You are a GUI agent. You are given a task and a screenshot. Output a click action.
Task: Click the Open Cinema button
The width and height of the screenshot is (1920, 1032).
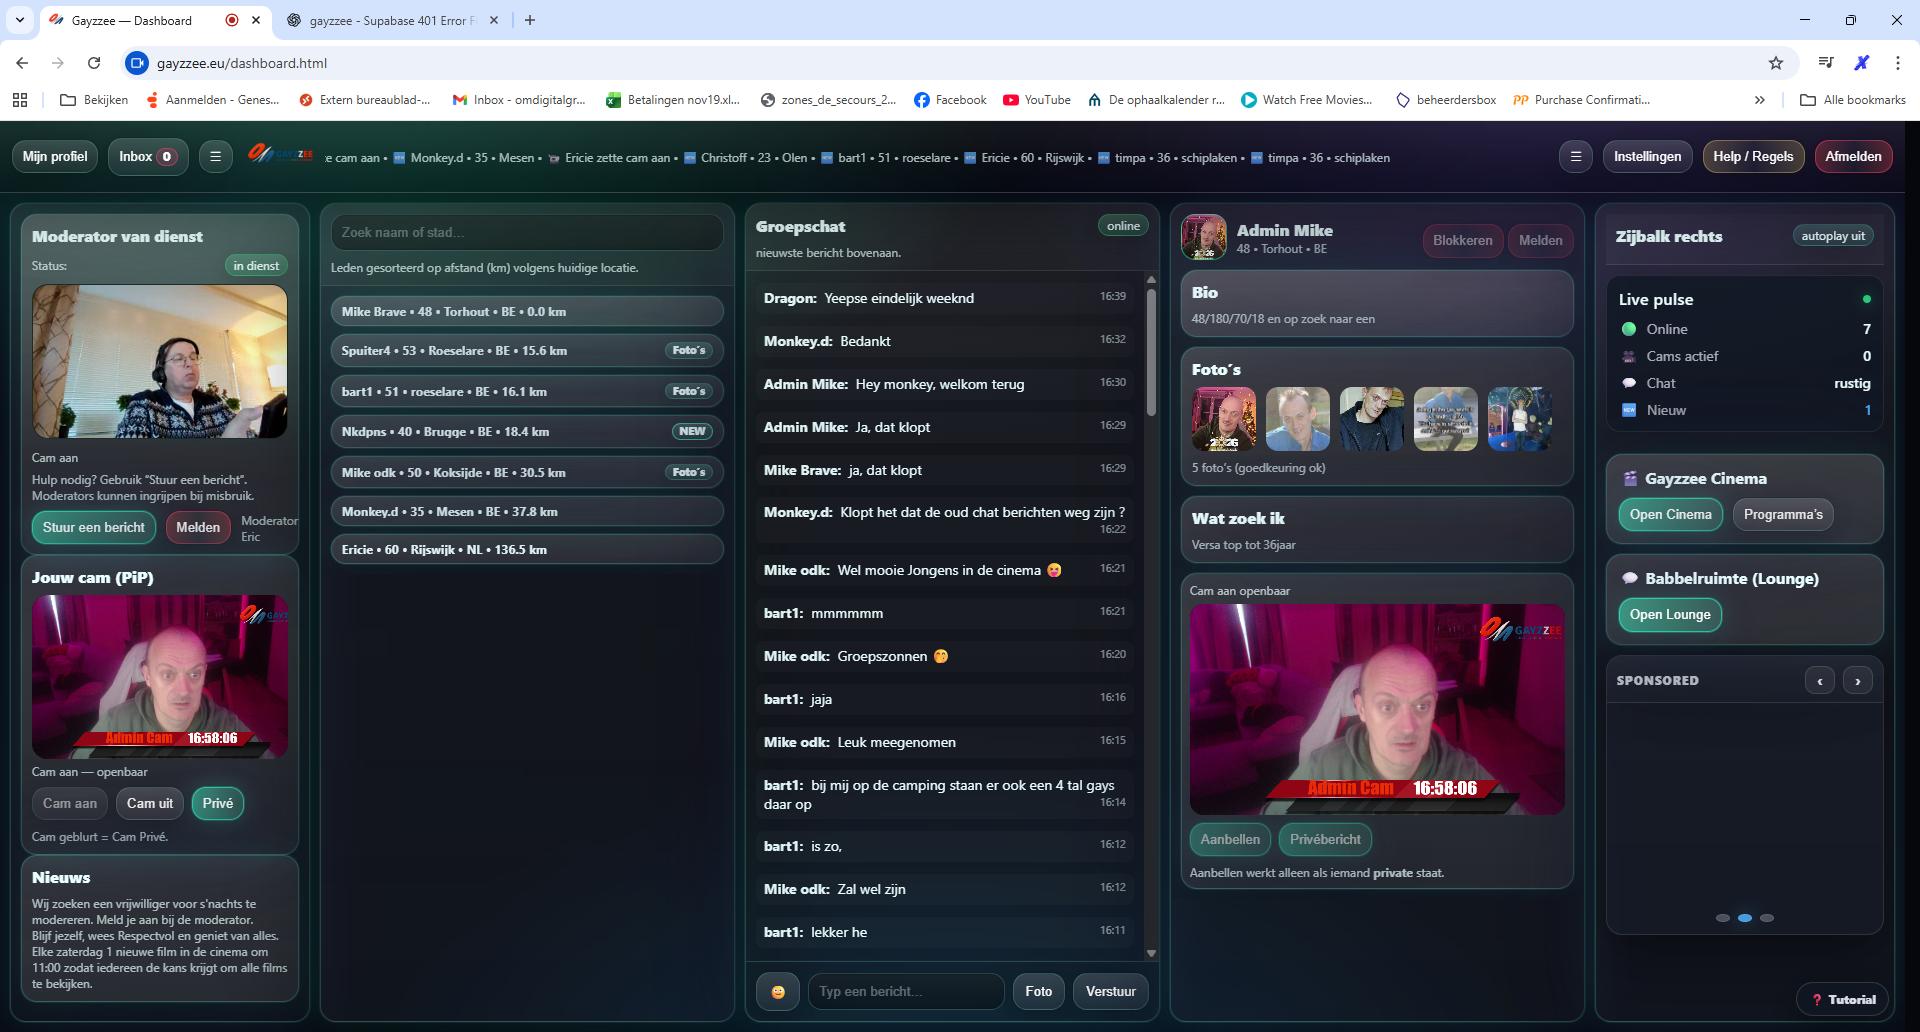point(1670,515)
